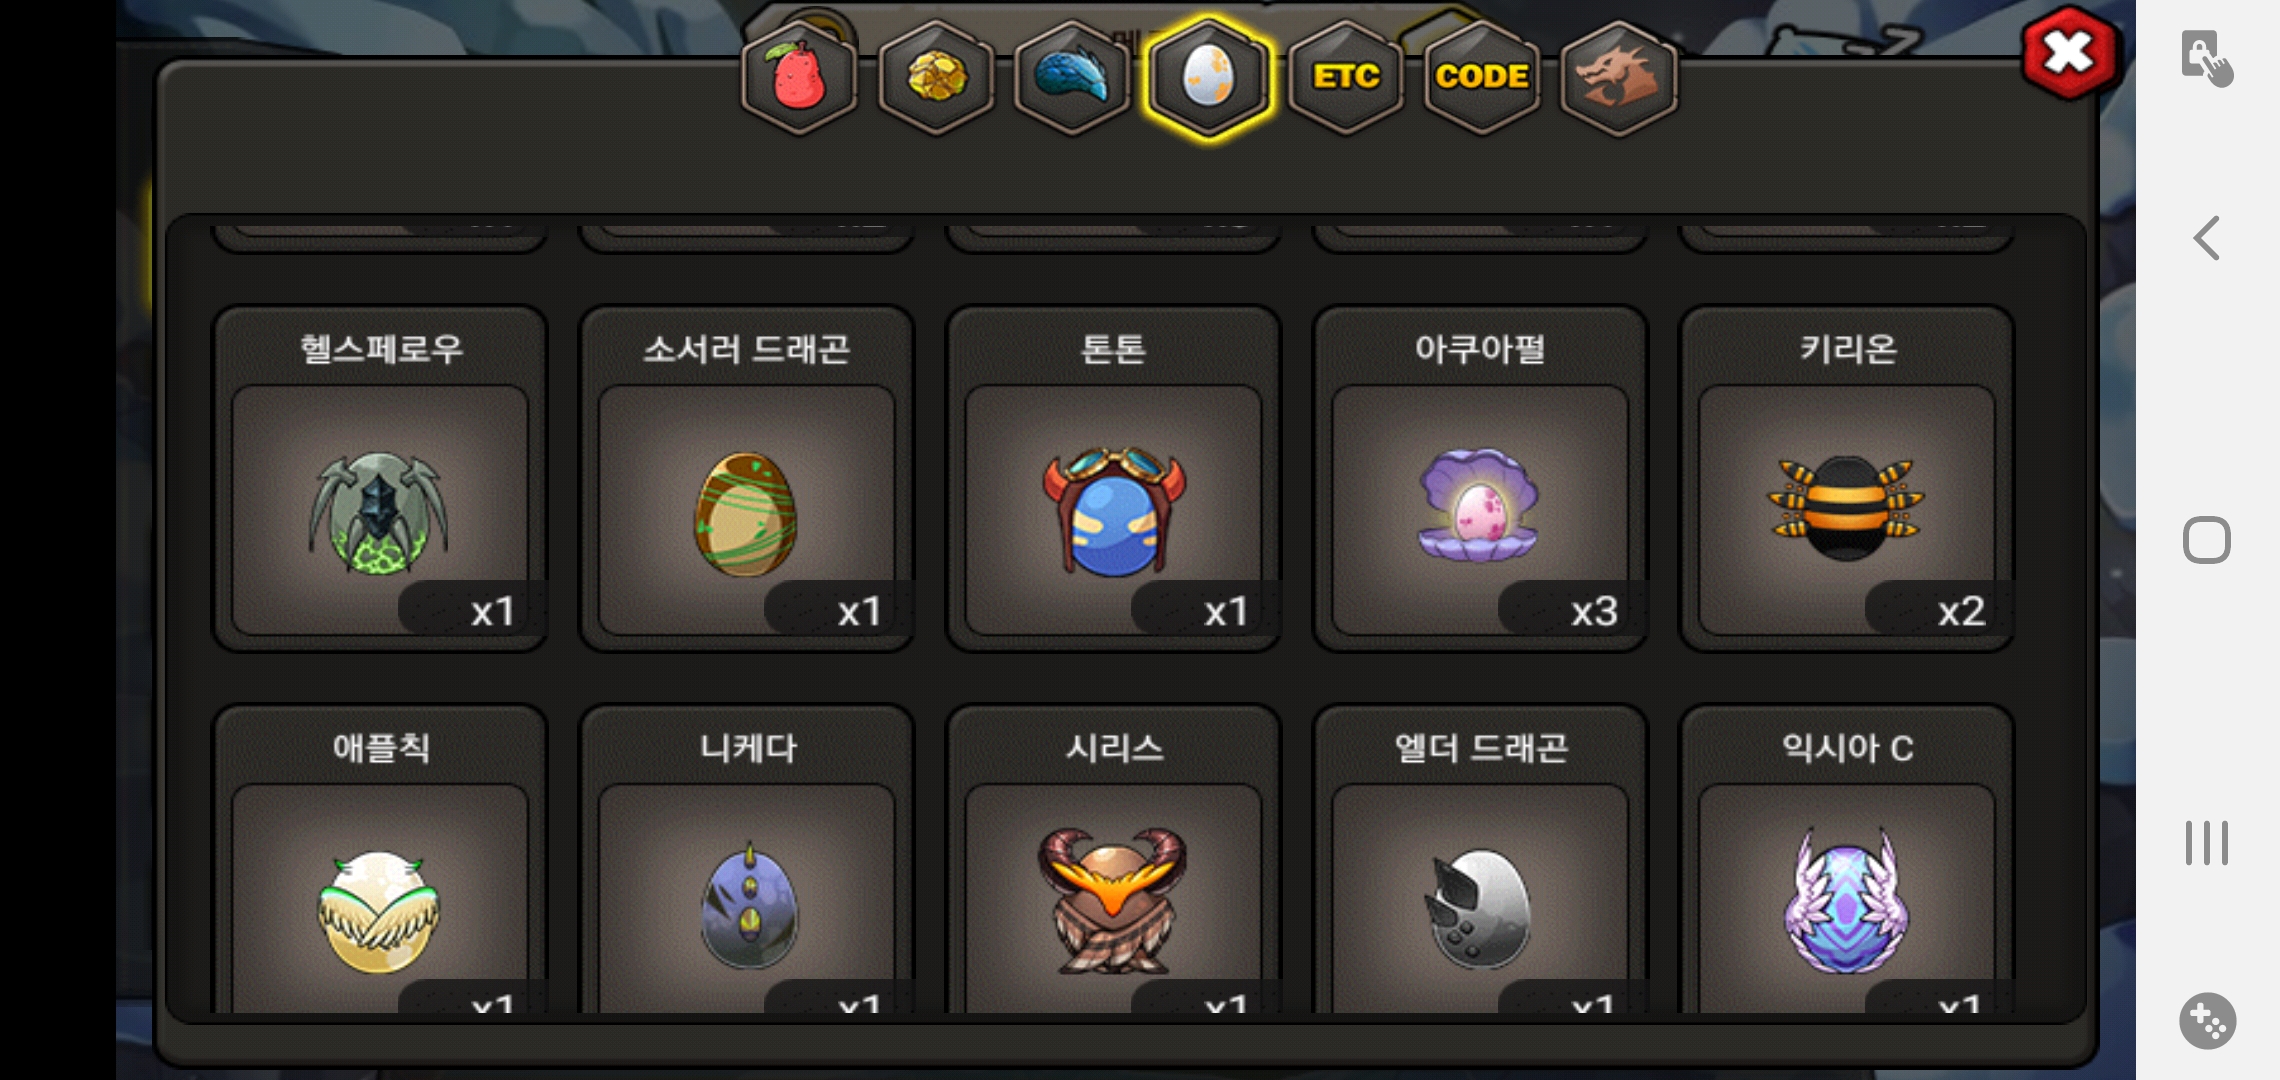Switch to the gold nugget tab
Screen dimensions: 2280x1080
936,77
